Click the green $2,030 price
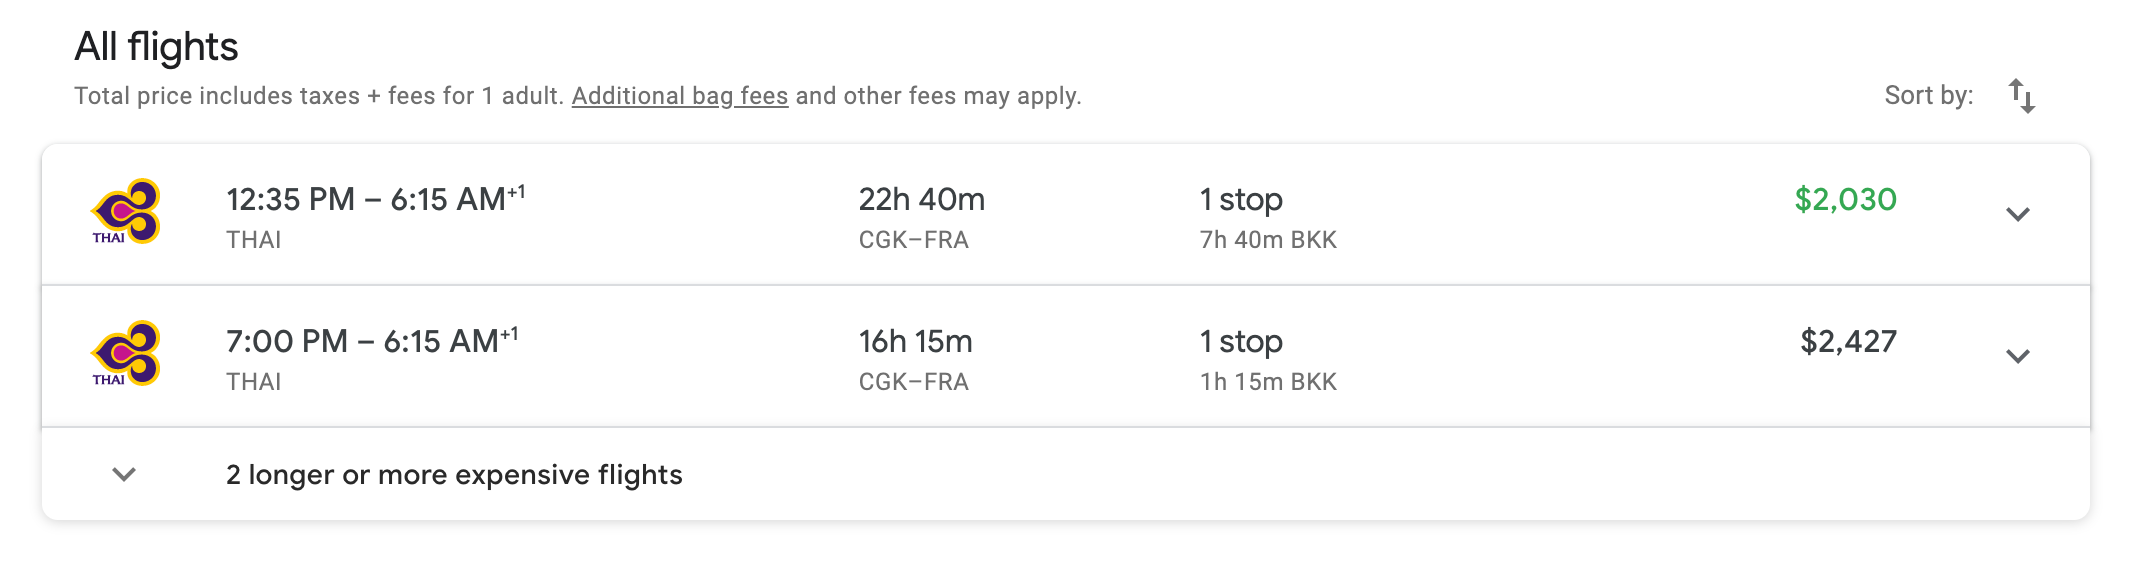Image resolution: width=2130 pixels, height=562 pixels. [1845, 199]
